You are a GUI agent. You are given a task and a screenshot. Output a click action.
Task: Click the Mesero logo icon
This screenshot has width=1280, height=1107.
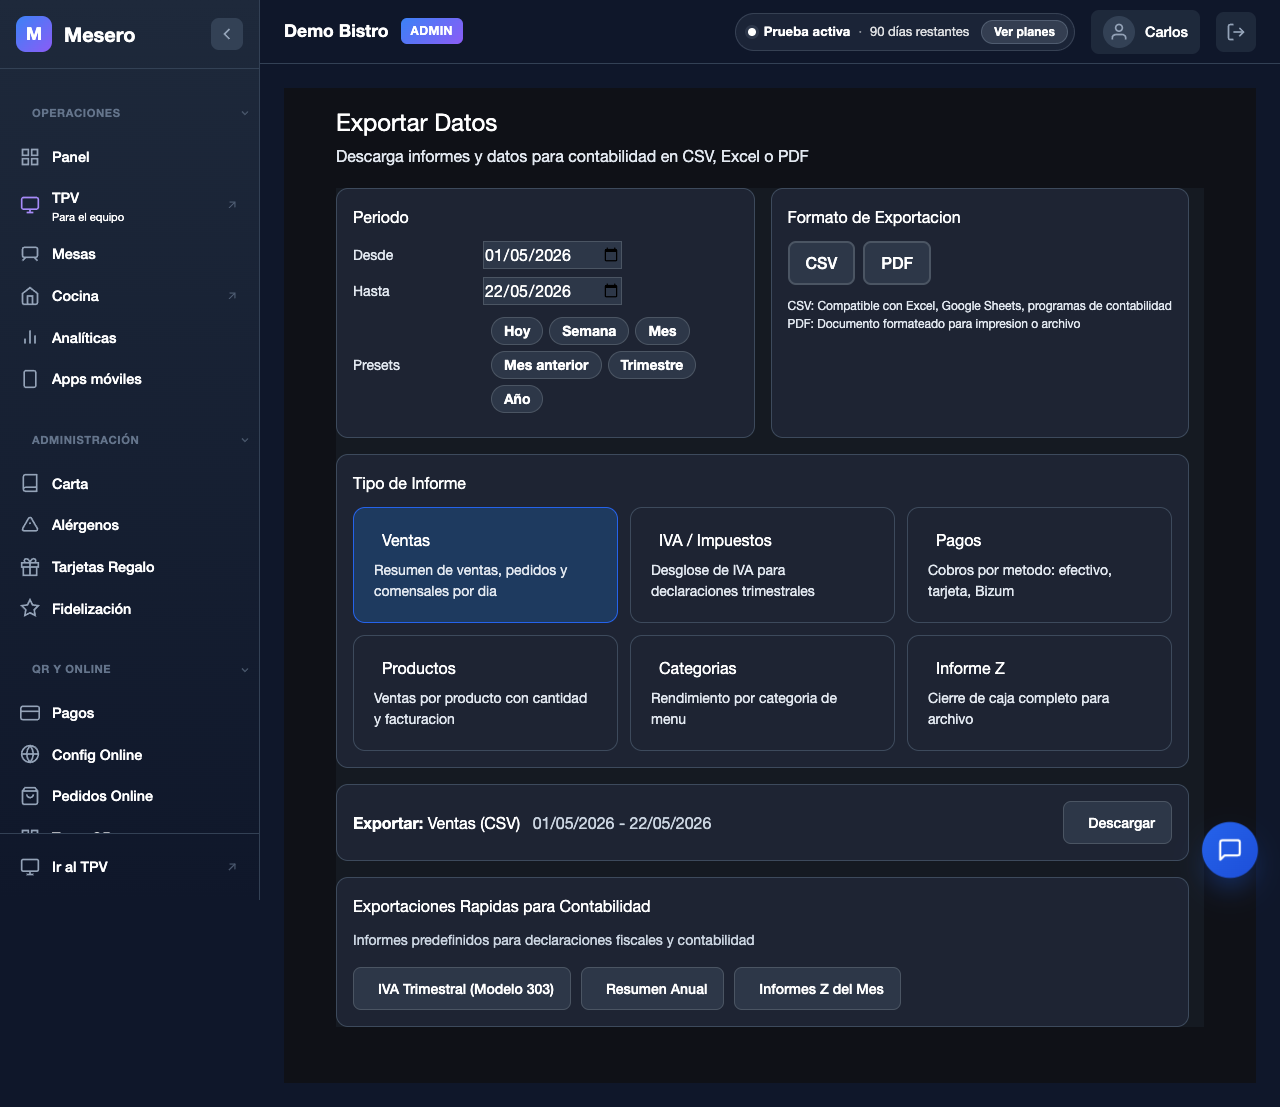click(34, 34)
